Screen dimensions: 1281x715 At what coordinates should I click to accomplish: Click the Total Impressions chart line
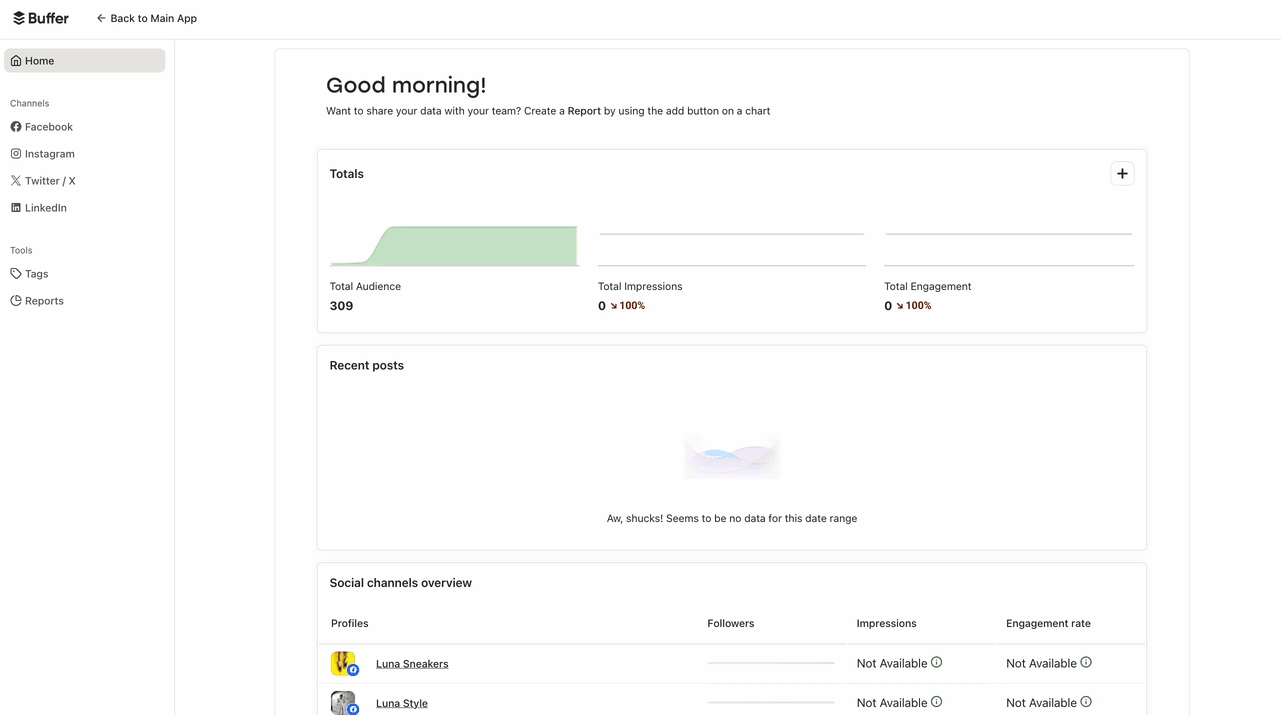pyautogui.click(x=732, y=234)
